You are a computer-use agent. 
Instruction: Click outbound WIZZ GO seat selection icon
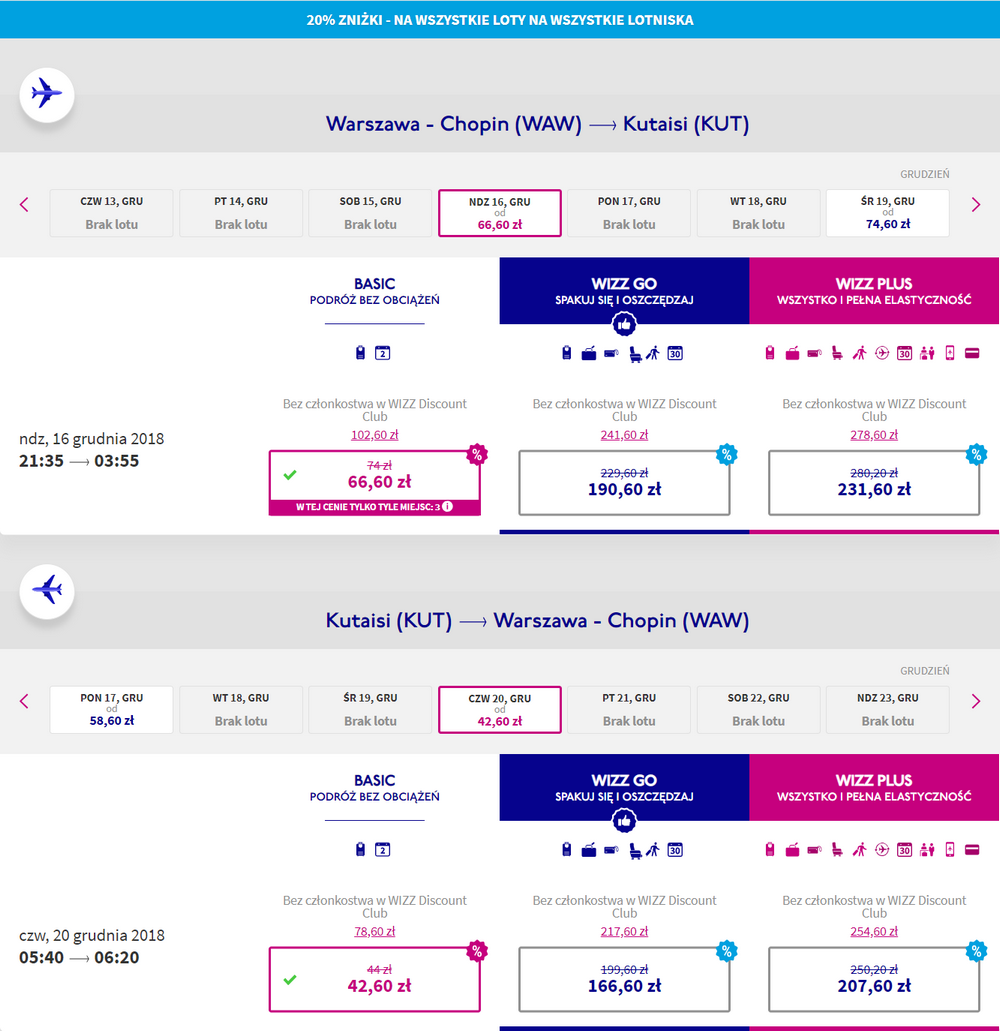click(634, 354)
